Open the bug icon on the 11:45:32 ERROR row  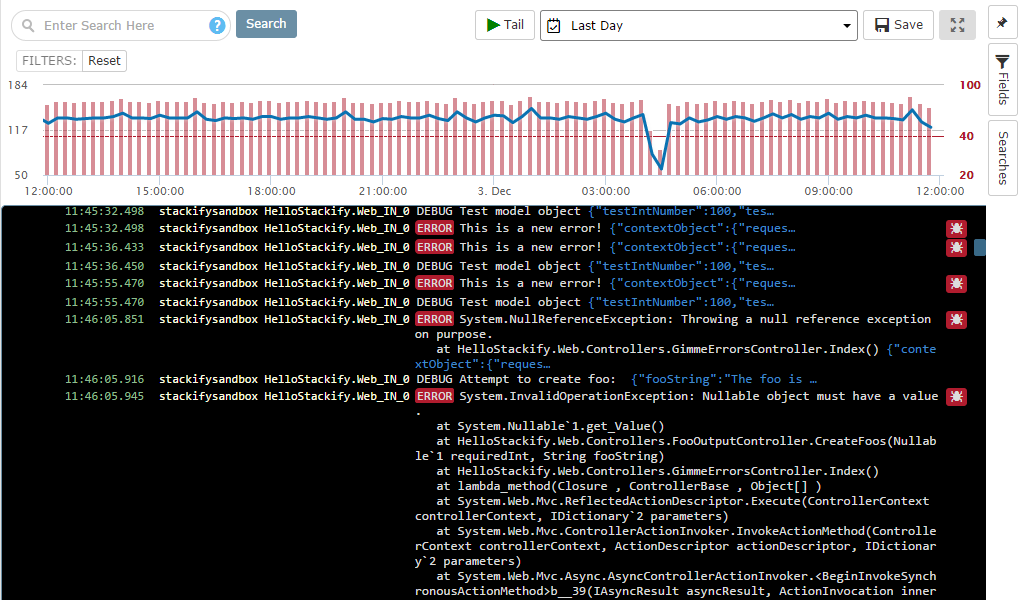pyautogui.click(x=956, y=229)
